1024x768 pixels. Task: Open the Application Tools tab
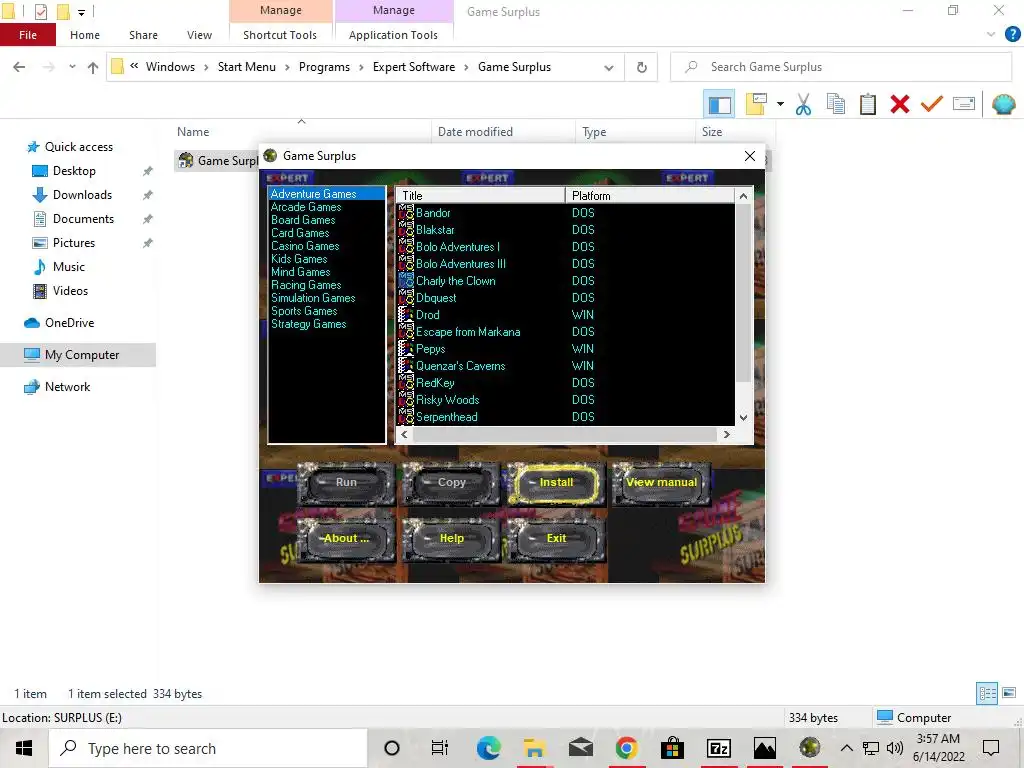click(x=393, y=35)
